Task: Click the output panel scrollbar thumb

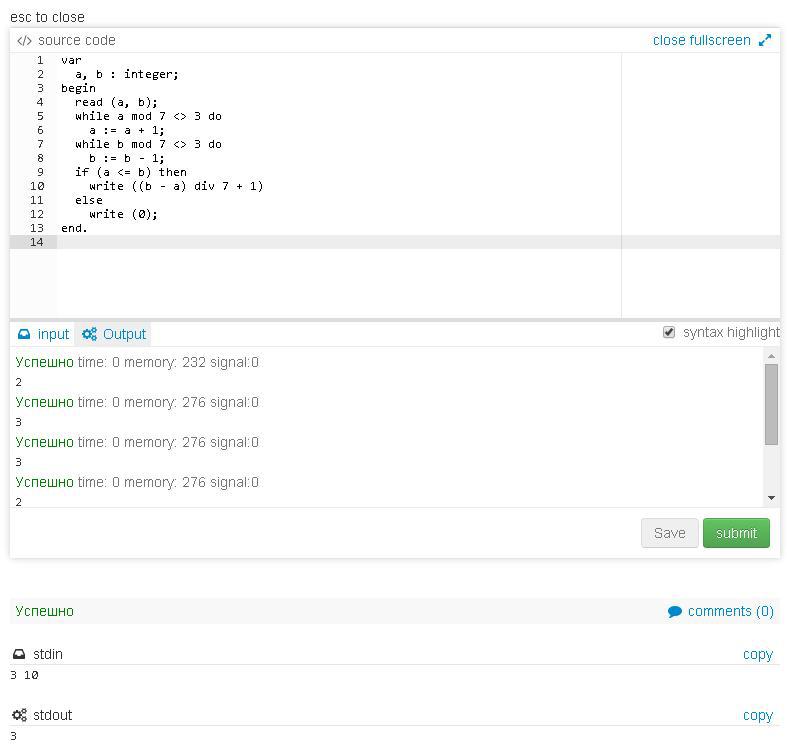Action: pyautogui.click(x=771, y=404)
